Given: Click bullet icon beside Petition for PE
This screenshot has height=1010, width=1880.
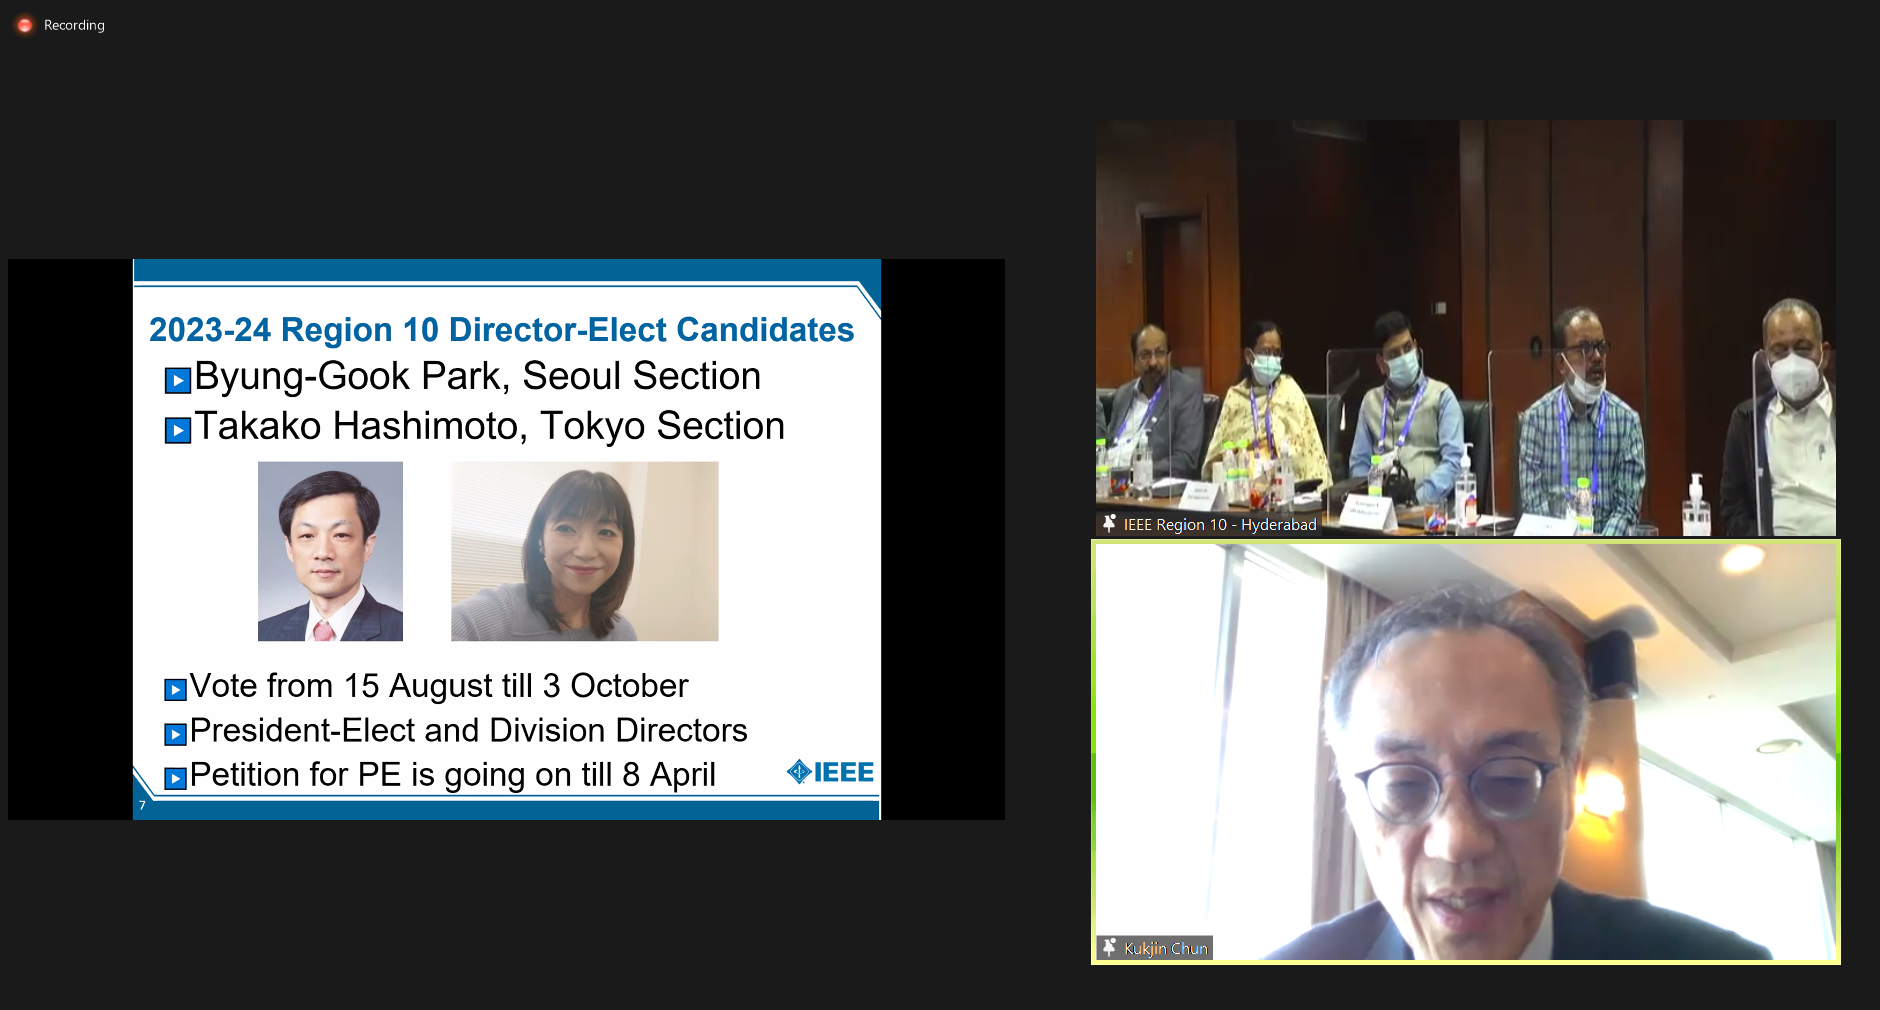Looking at the screenshot, I should (175, 778).
